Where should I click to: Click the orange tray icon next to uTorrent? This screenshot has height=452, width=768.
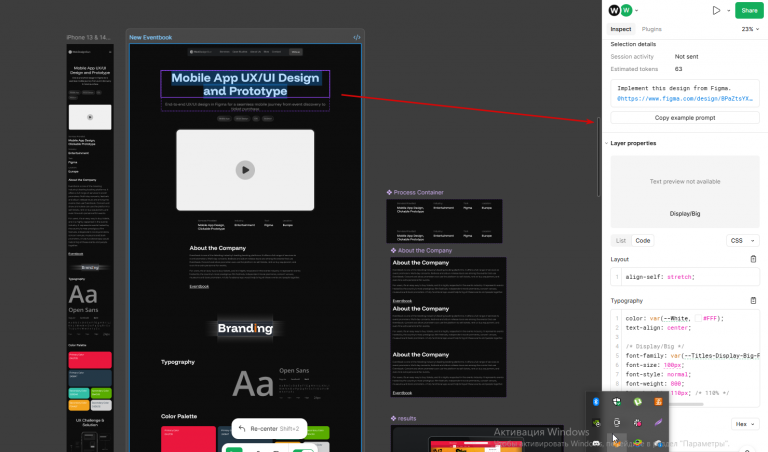click(658, 402)
